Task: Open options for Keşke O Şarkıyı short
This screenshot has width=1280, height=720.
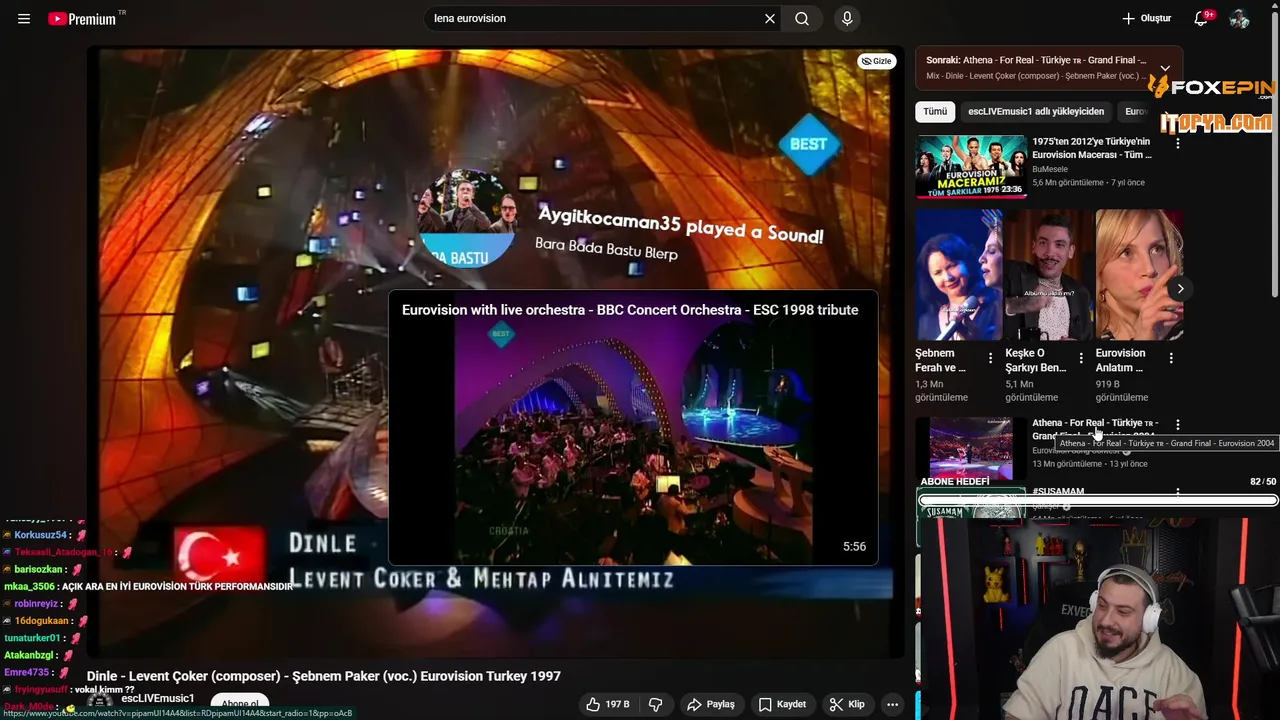Action: coord(1081,358)
